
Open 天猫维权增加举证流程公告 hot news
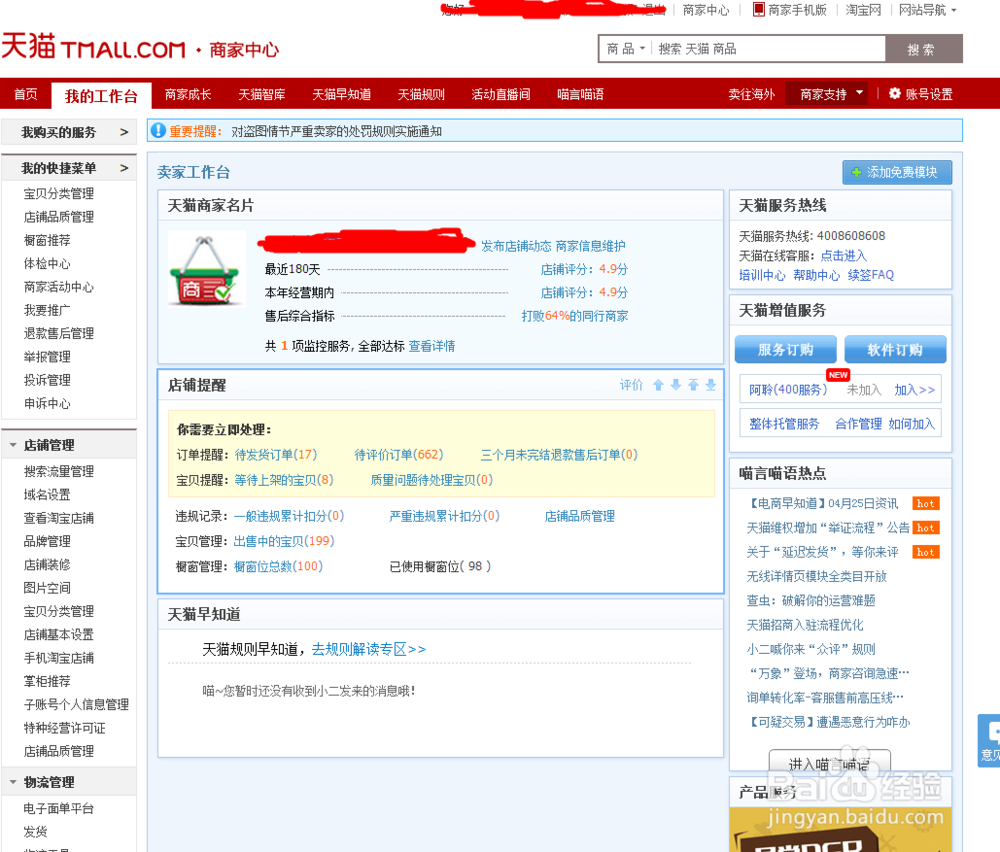tap(828, 528)
